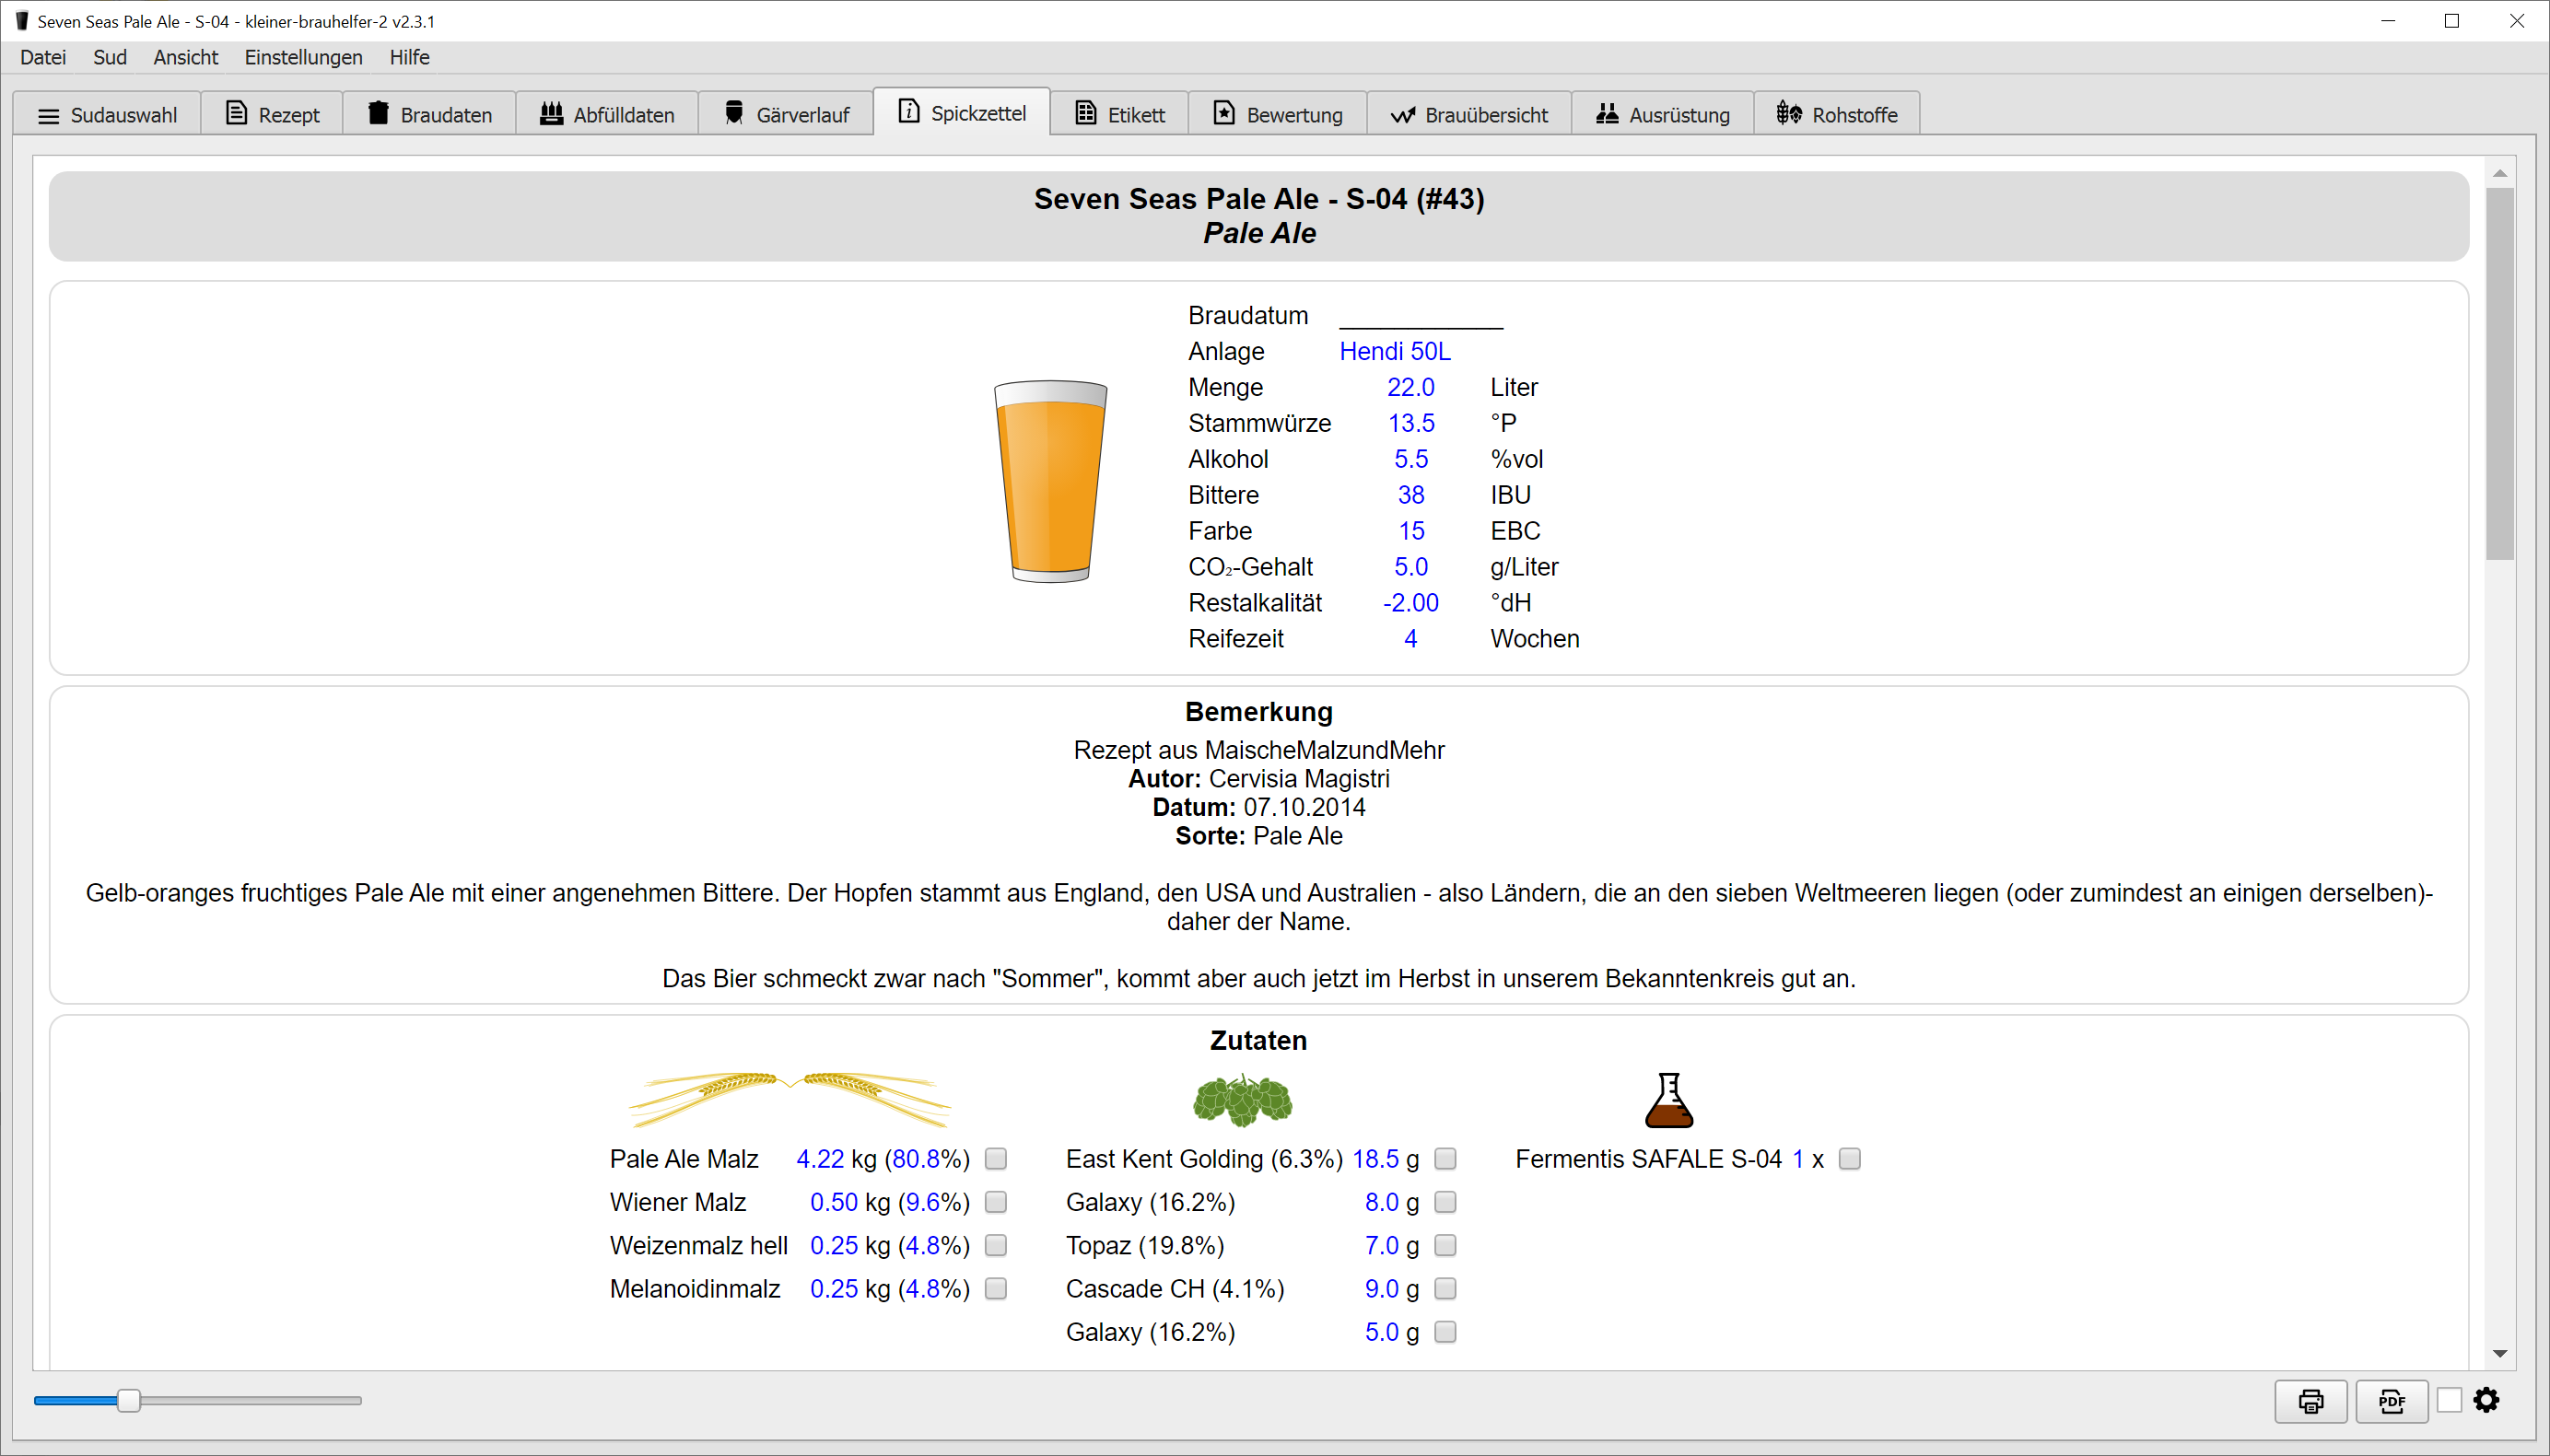The width and height of the screenshot is (2550, 1456).
Task: Tick the East Kent Golding checkbox
Action: tap(1445, 1159)
